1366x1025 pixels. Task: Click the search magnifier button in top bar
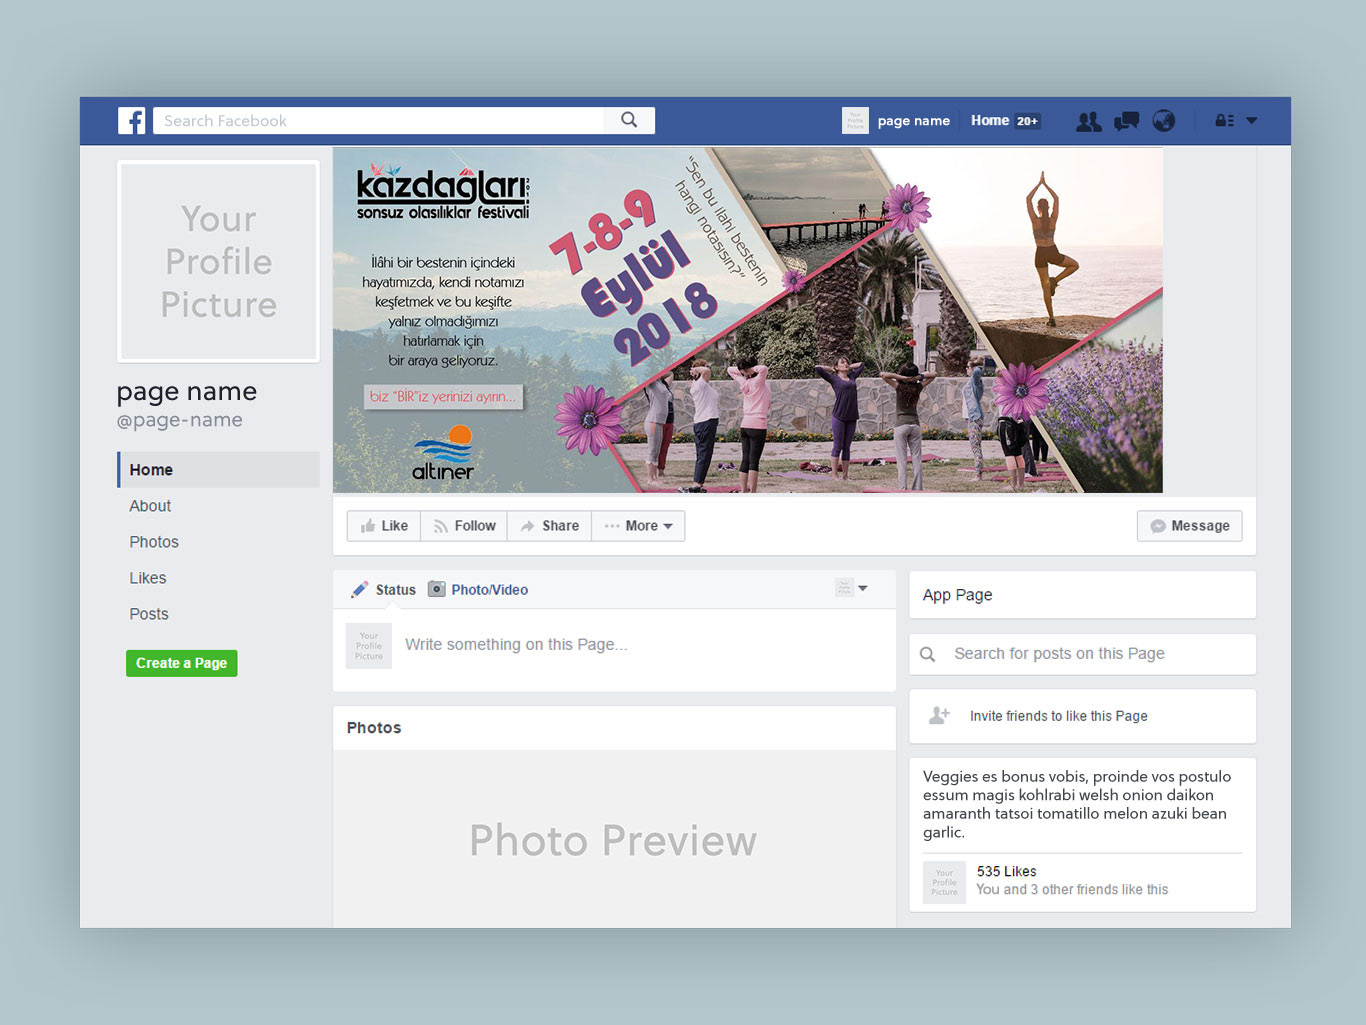point(629,120)
